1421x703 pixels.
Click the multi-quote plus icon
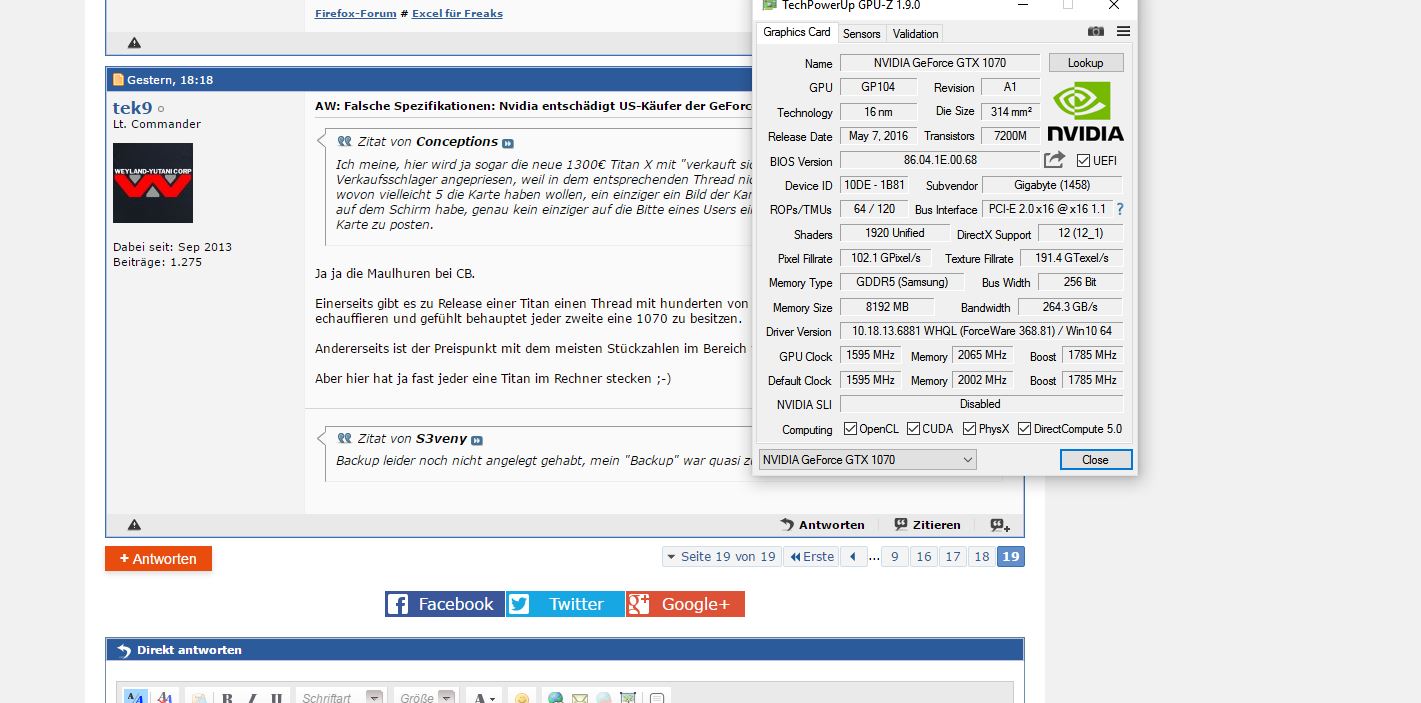(1000, 525)
